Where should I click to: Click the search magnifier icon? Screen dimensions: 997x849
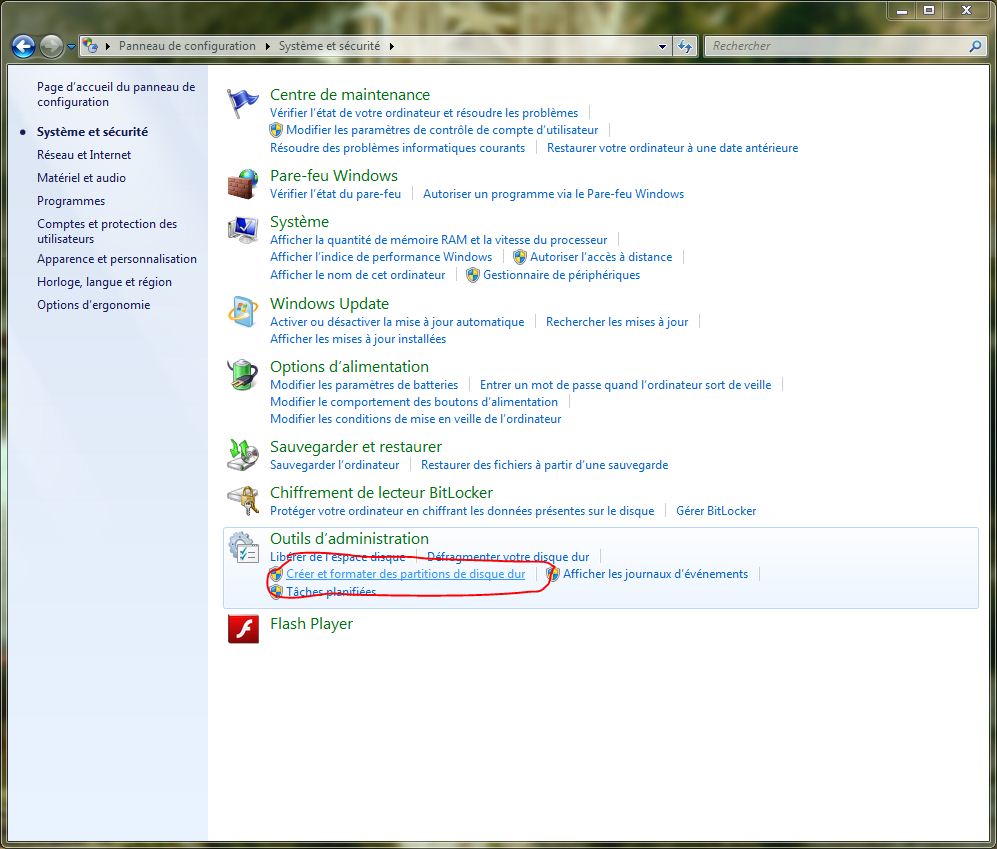[975, 46]
